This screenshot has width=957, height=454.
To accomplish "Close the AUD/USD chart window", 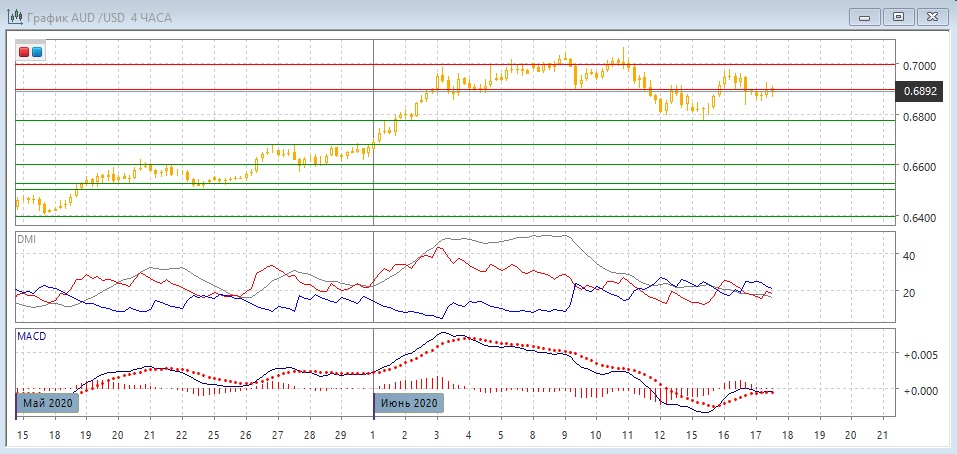I will 931,17.
